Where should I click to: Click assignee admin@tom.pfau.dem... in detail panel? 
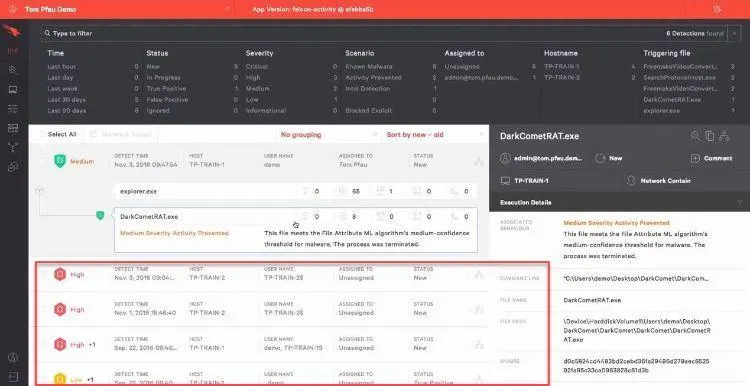click(541, 158)
